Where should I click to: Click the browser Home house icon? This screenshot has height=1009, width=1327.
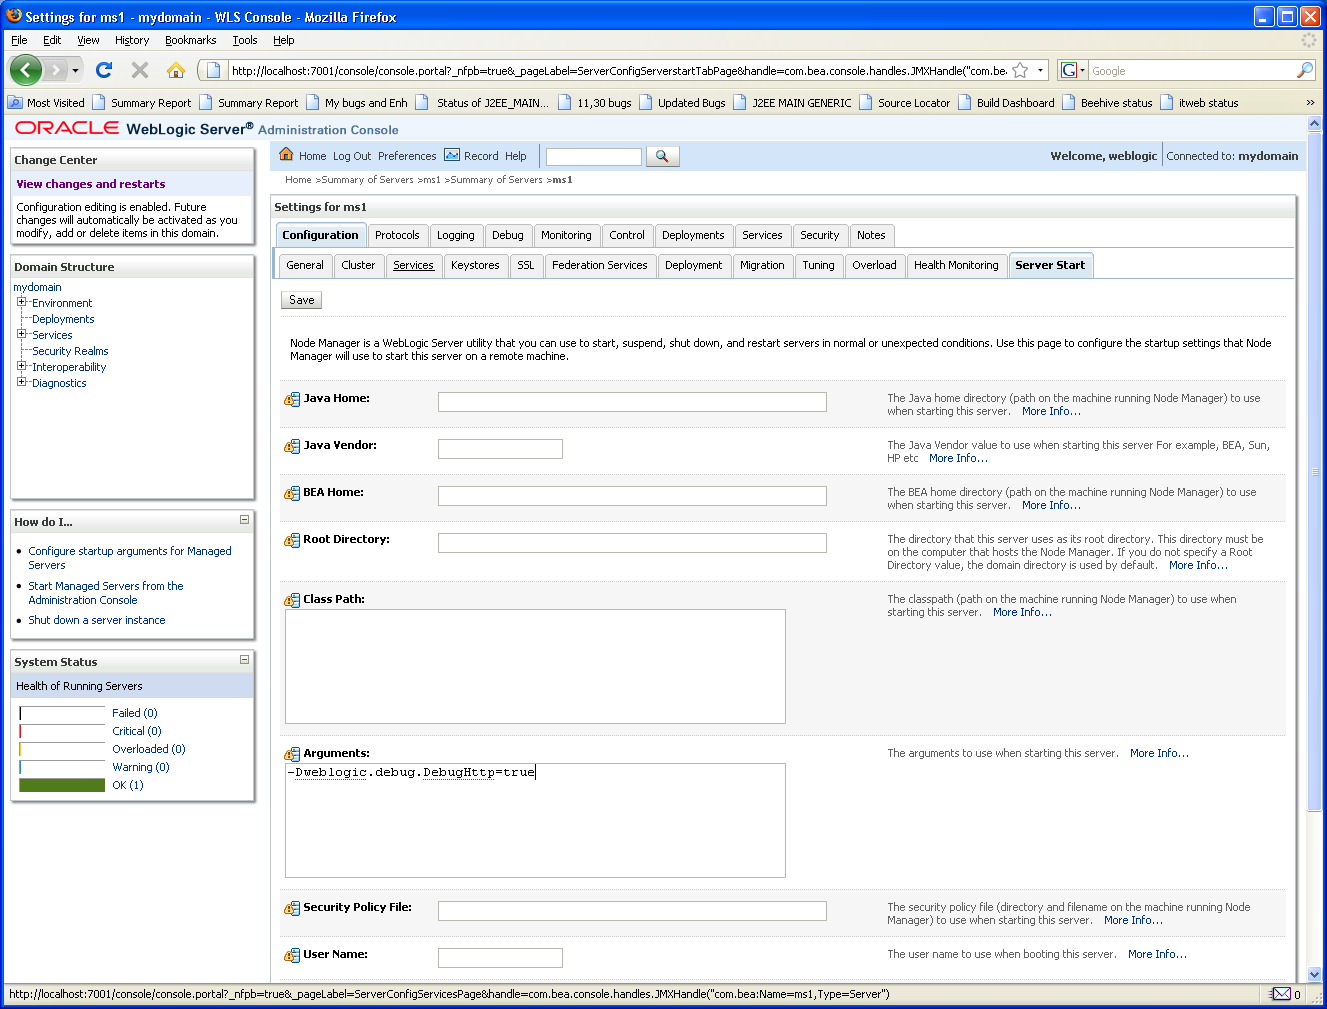pyautogui.click(x=176, y=70)
